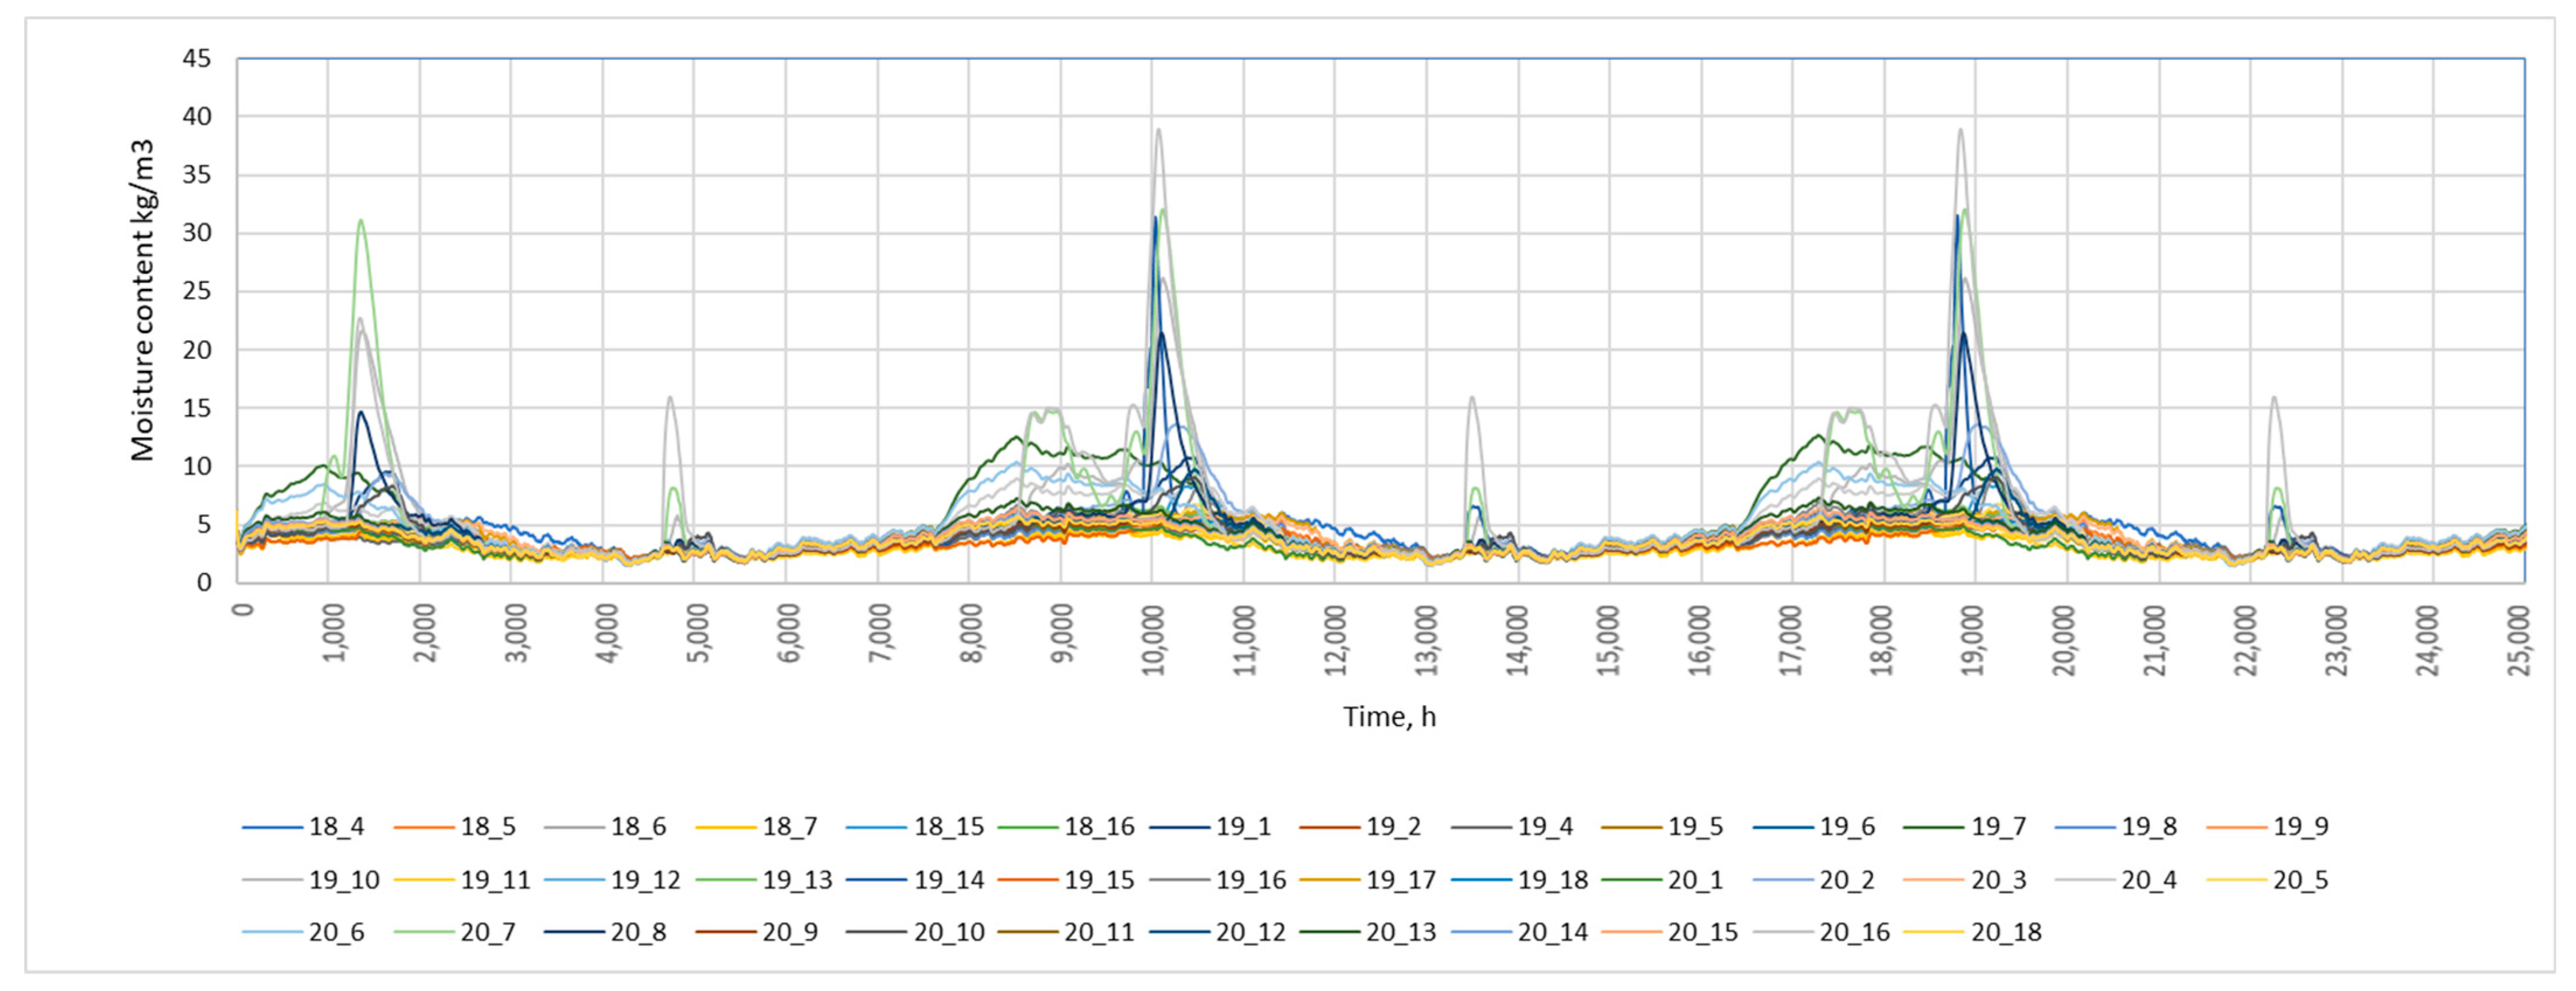Click the 18,000 x-axis tick label
Viewport: 2576px width, 991px height.
[1882, 640]
